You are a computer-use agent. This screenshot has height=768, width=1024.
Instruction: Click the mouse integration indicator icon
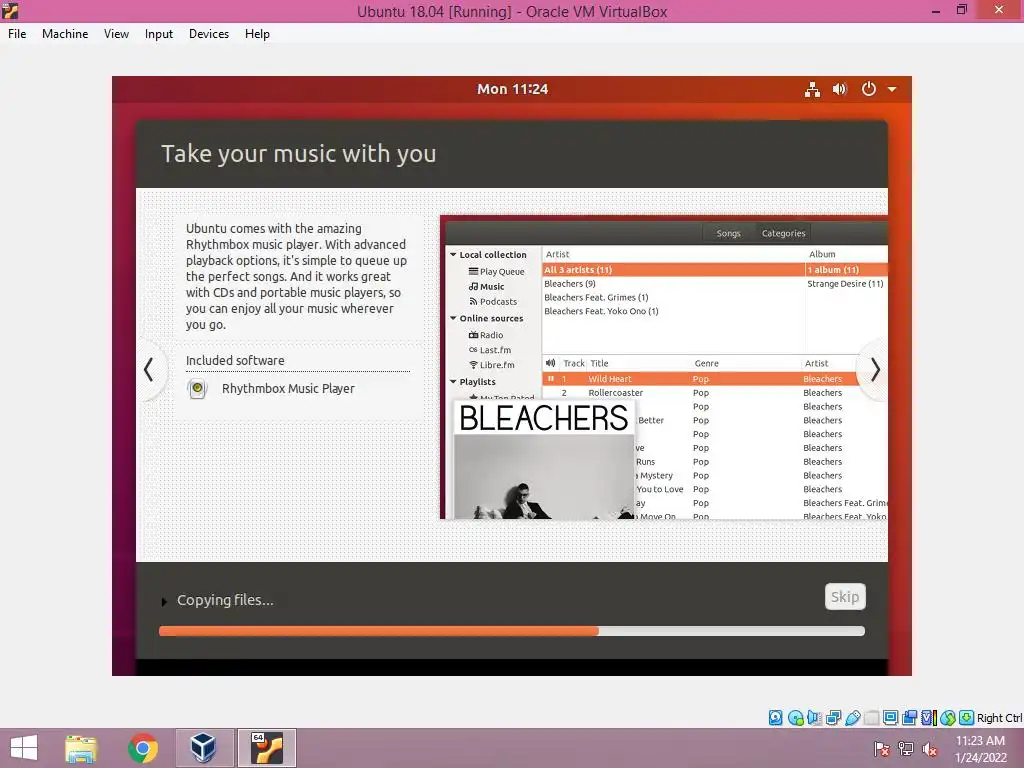coord(948,718)
